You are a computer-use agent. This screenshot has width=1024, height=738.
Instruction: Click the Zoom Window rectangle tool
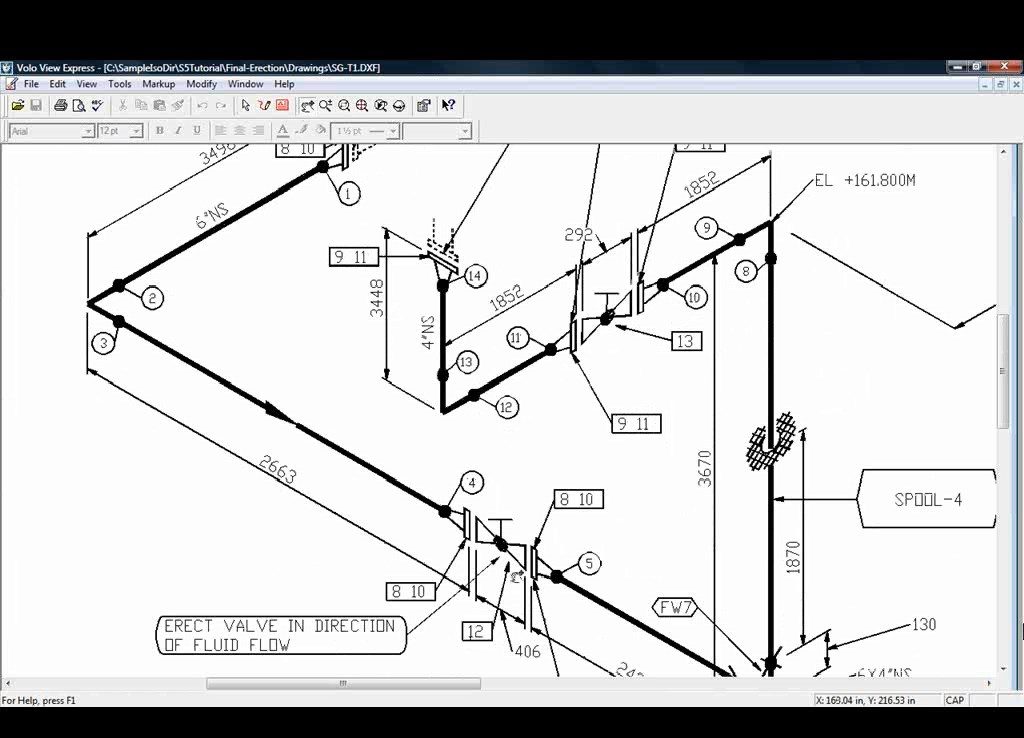pos(344,105)
